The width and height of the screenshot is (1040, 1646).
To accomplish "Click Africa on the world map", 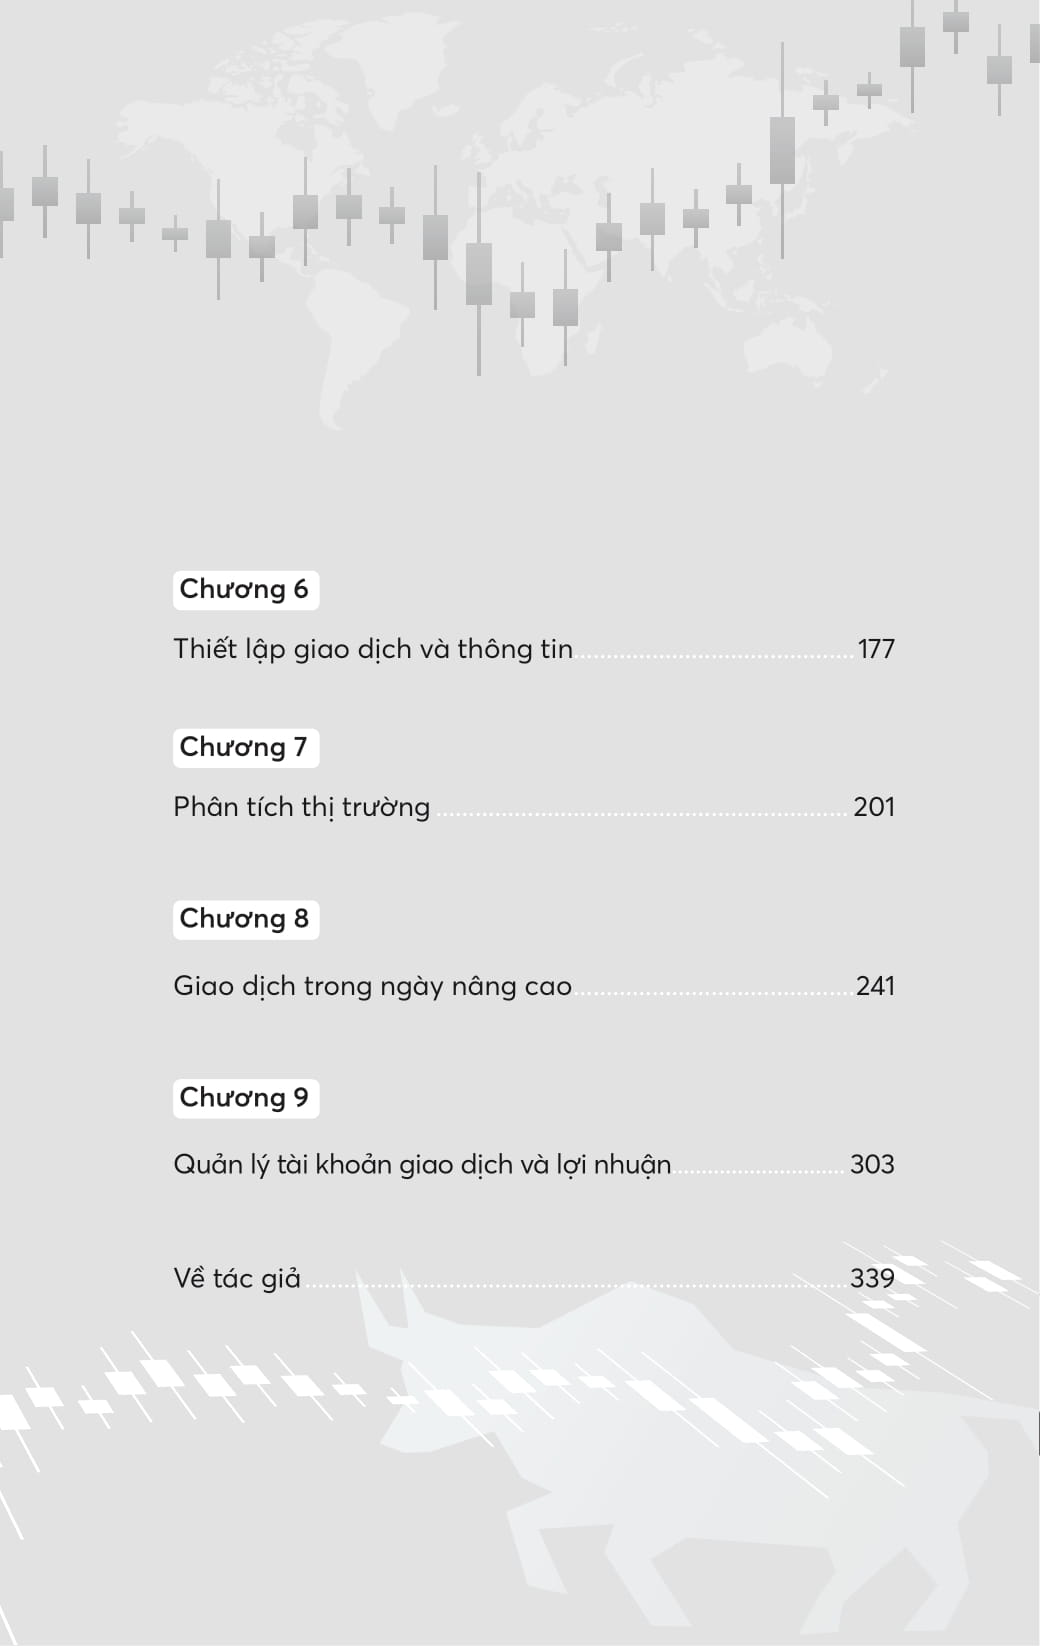I will click(540, 270).
